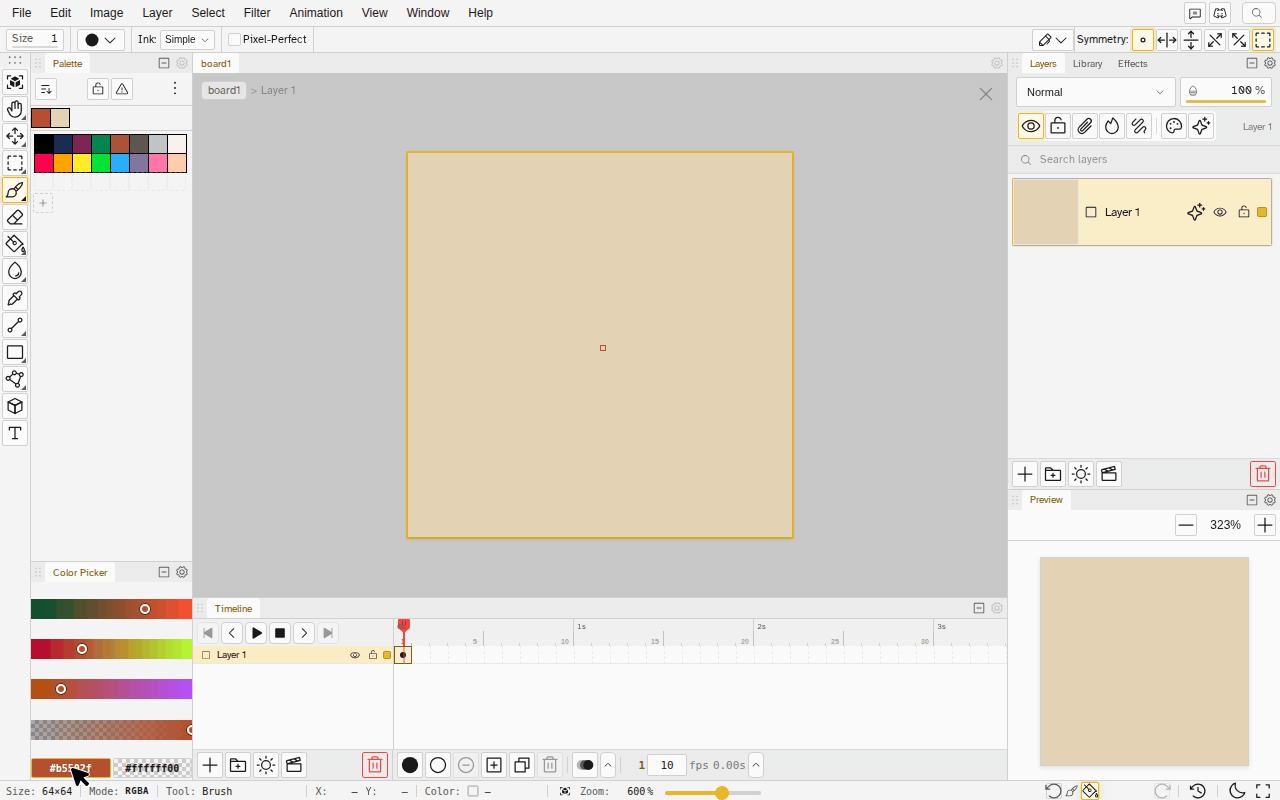Open the File menu
This screenshot has height=800, width=1280.
22,13
